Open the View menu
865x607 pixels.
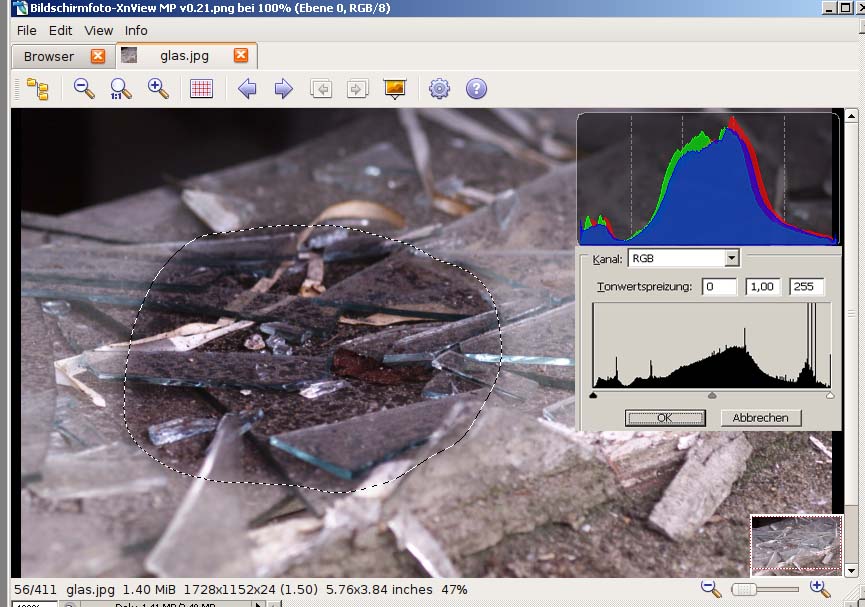[99, 30]
